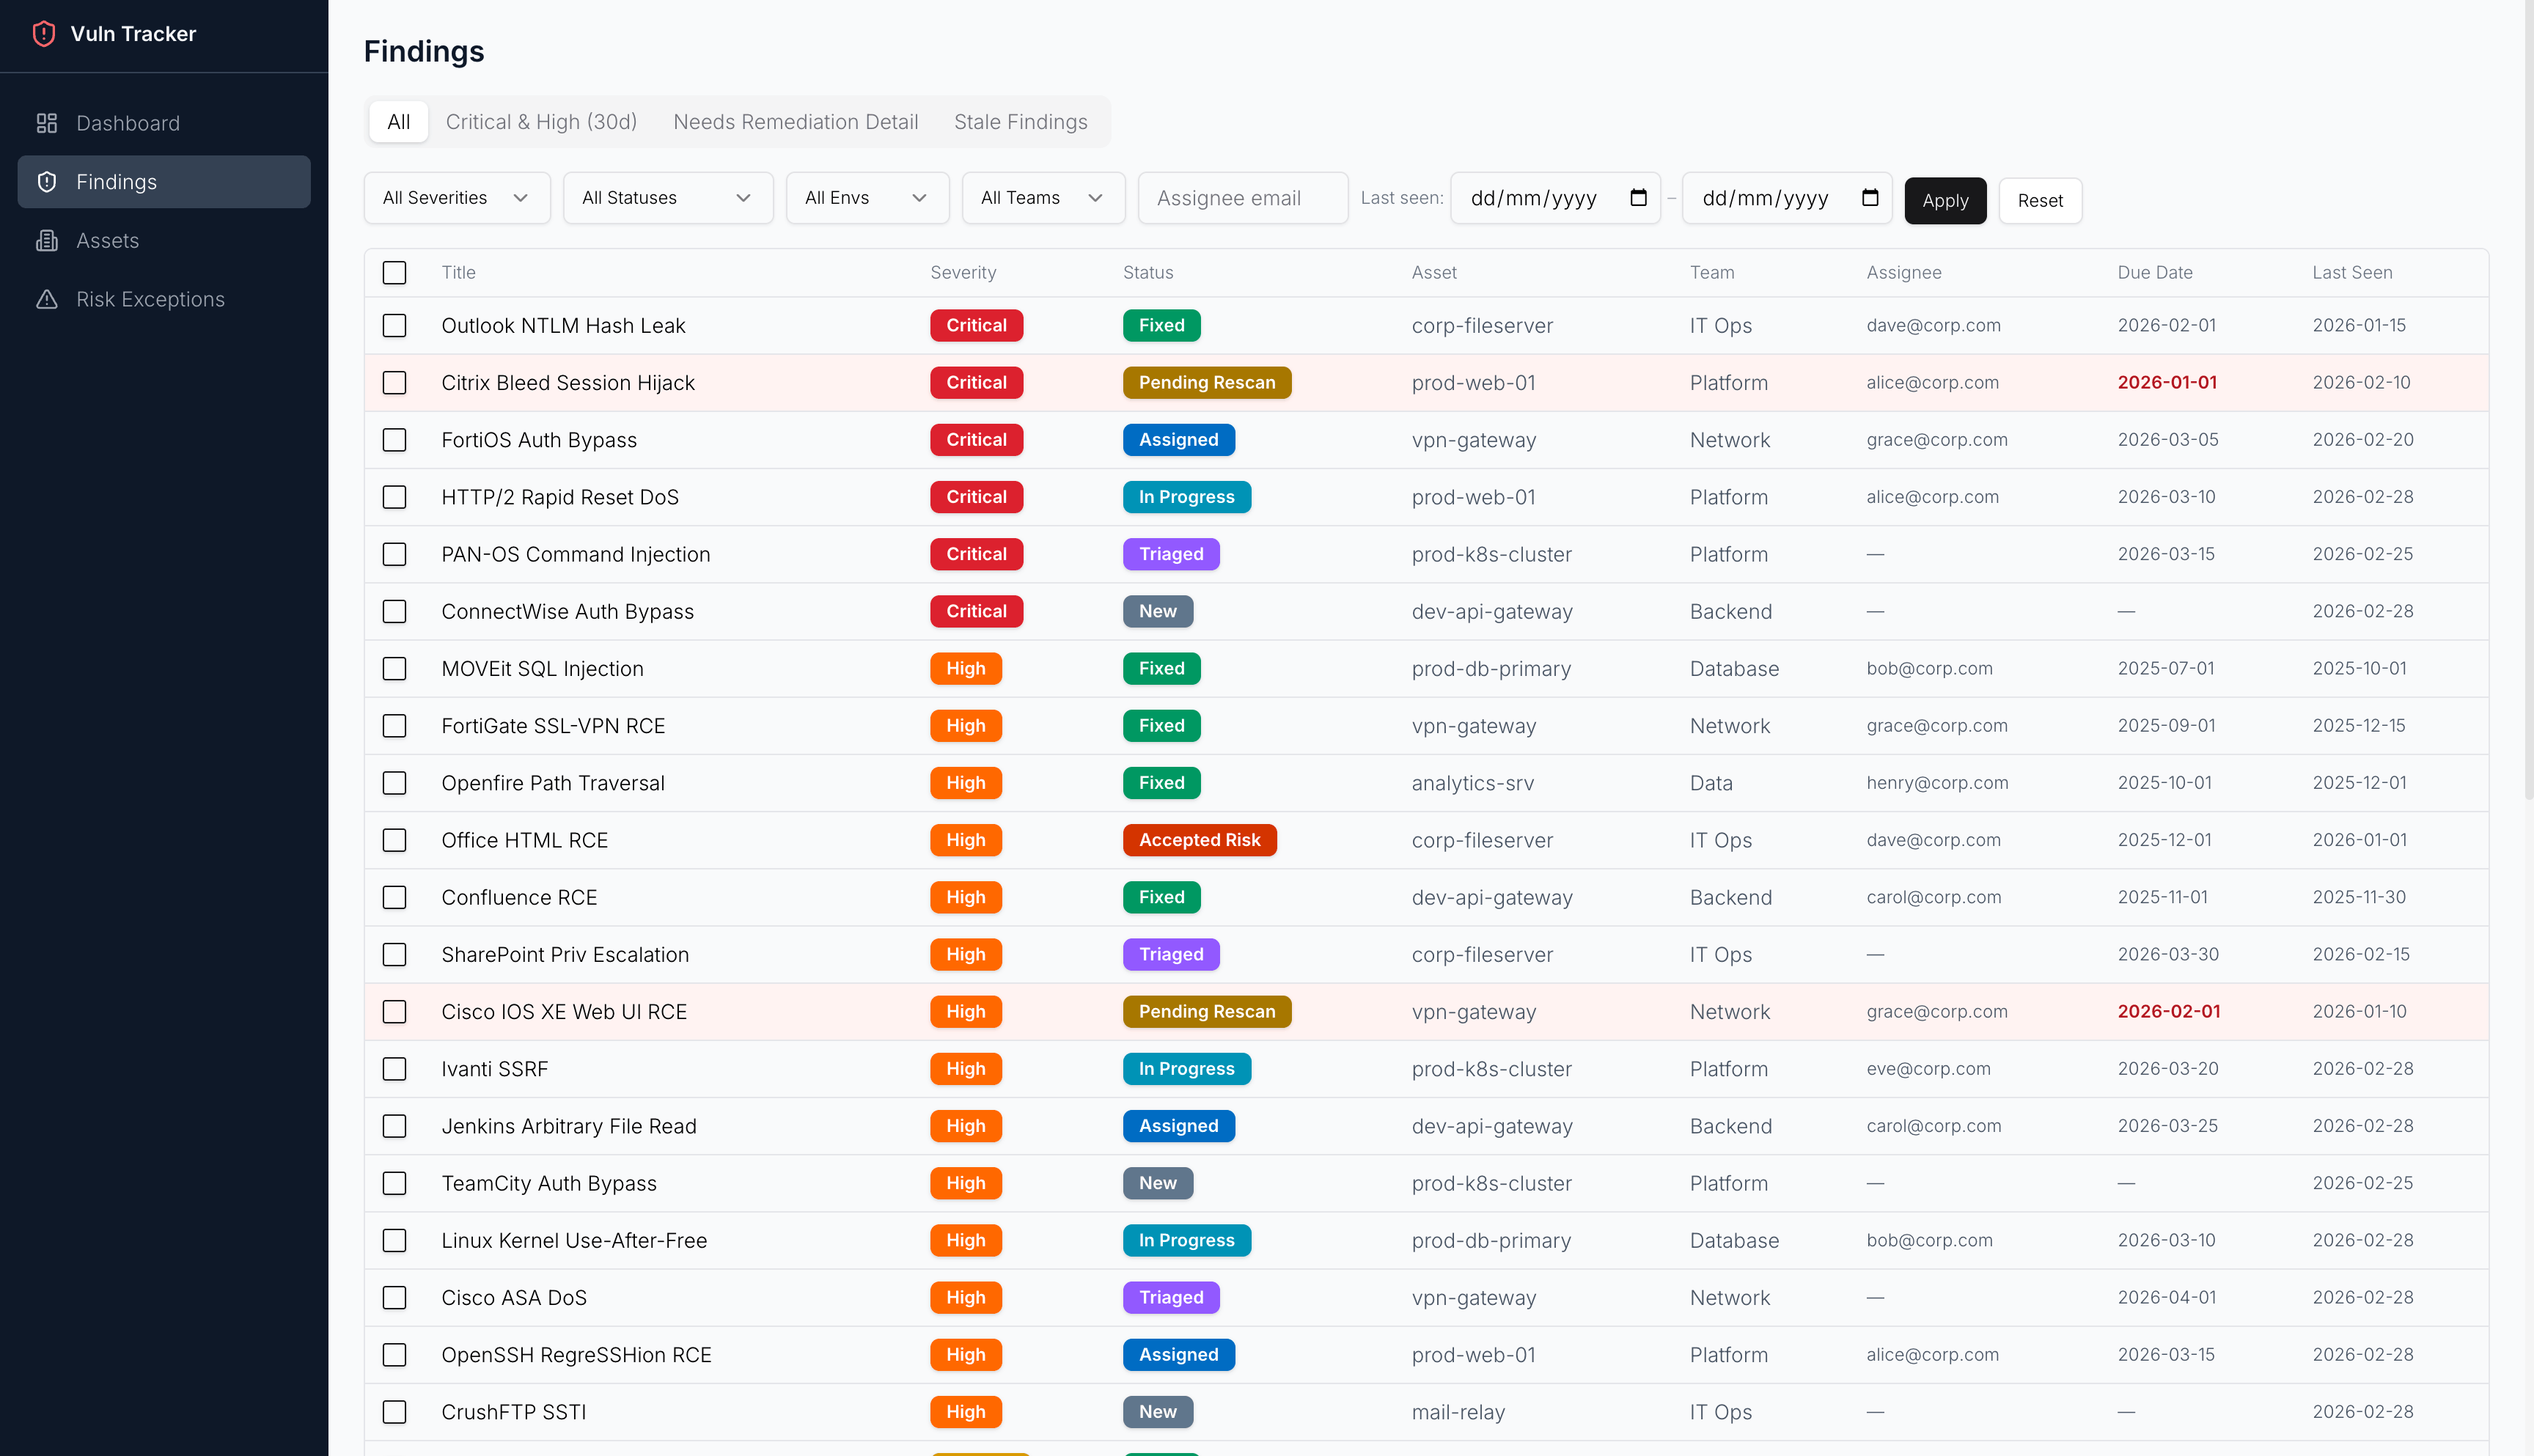This screenshot has height=1456, width=2534.
Task: Switch to the Critical & High (30d) tab
Action: [x=541, y=121]
